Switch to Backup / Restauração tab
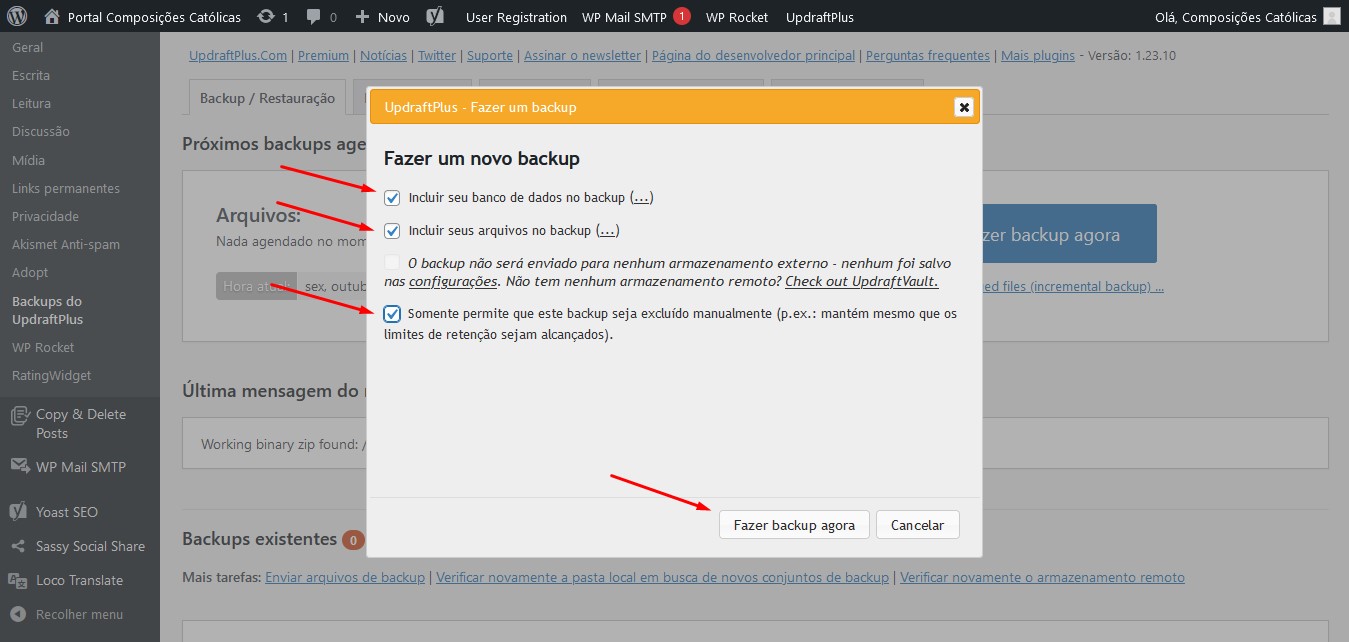This screenshot has height=642, width=1349. tap(267, 98)
